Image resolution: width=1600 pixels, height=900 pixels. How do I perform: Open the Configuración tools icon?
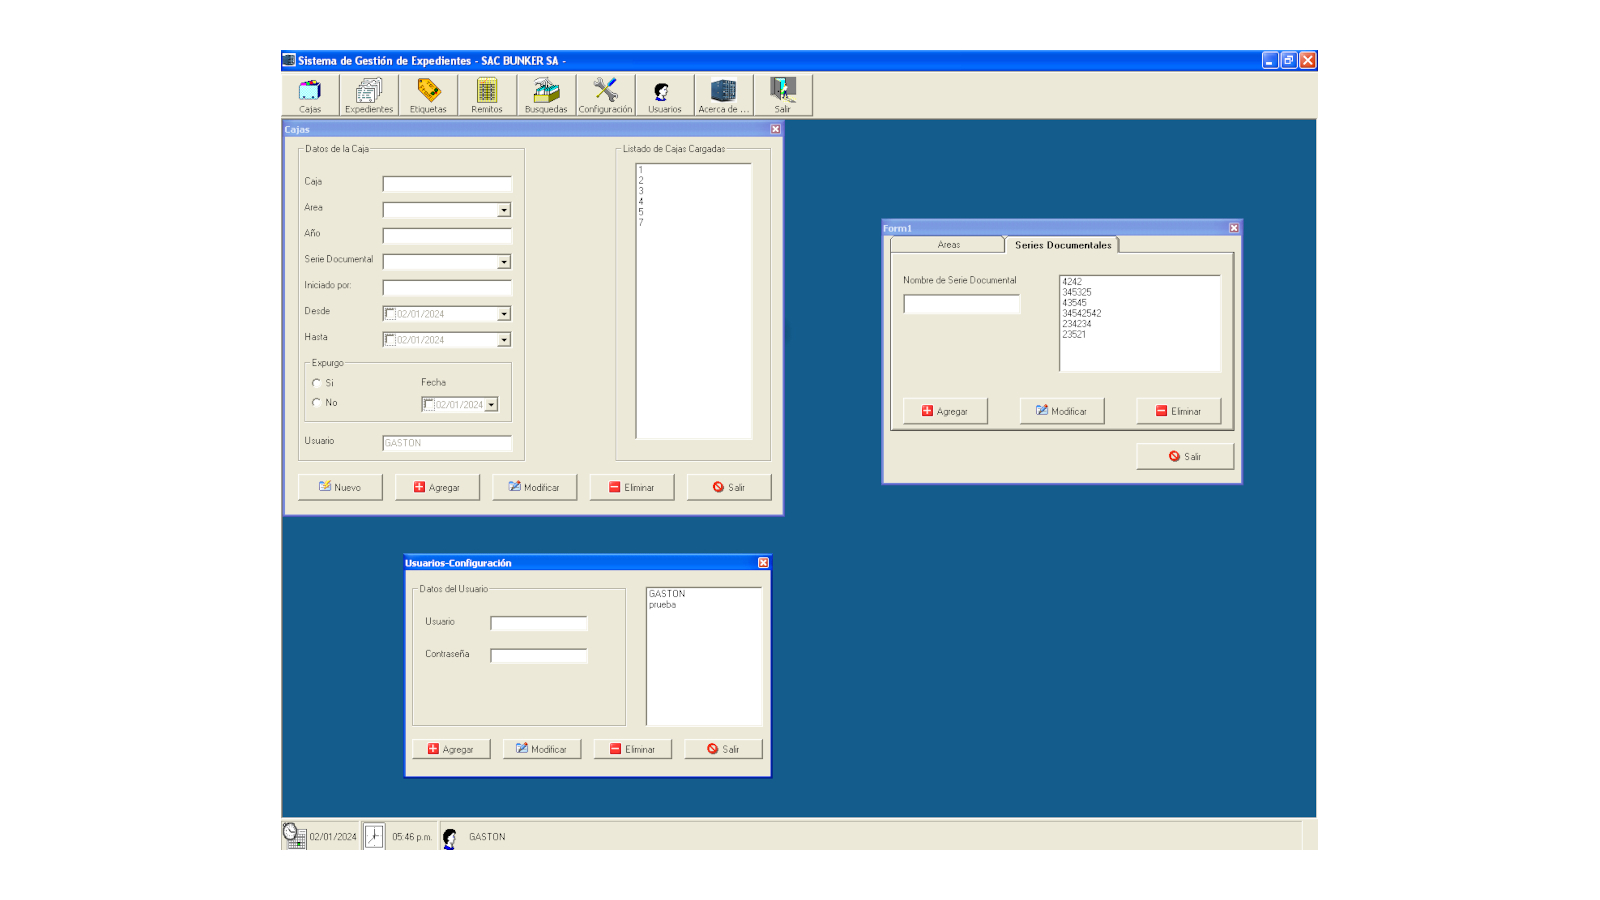pyautogui.click(x=605, y=95)
